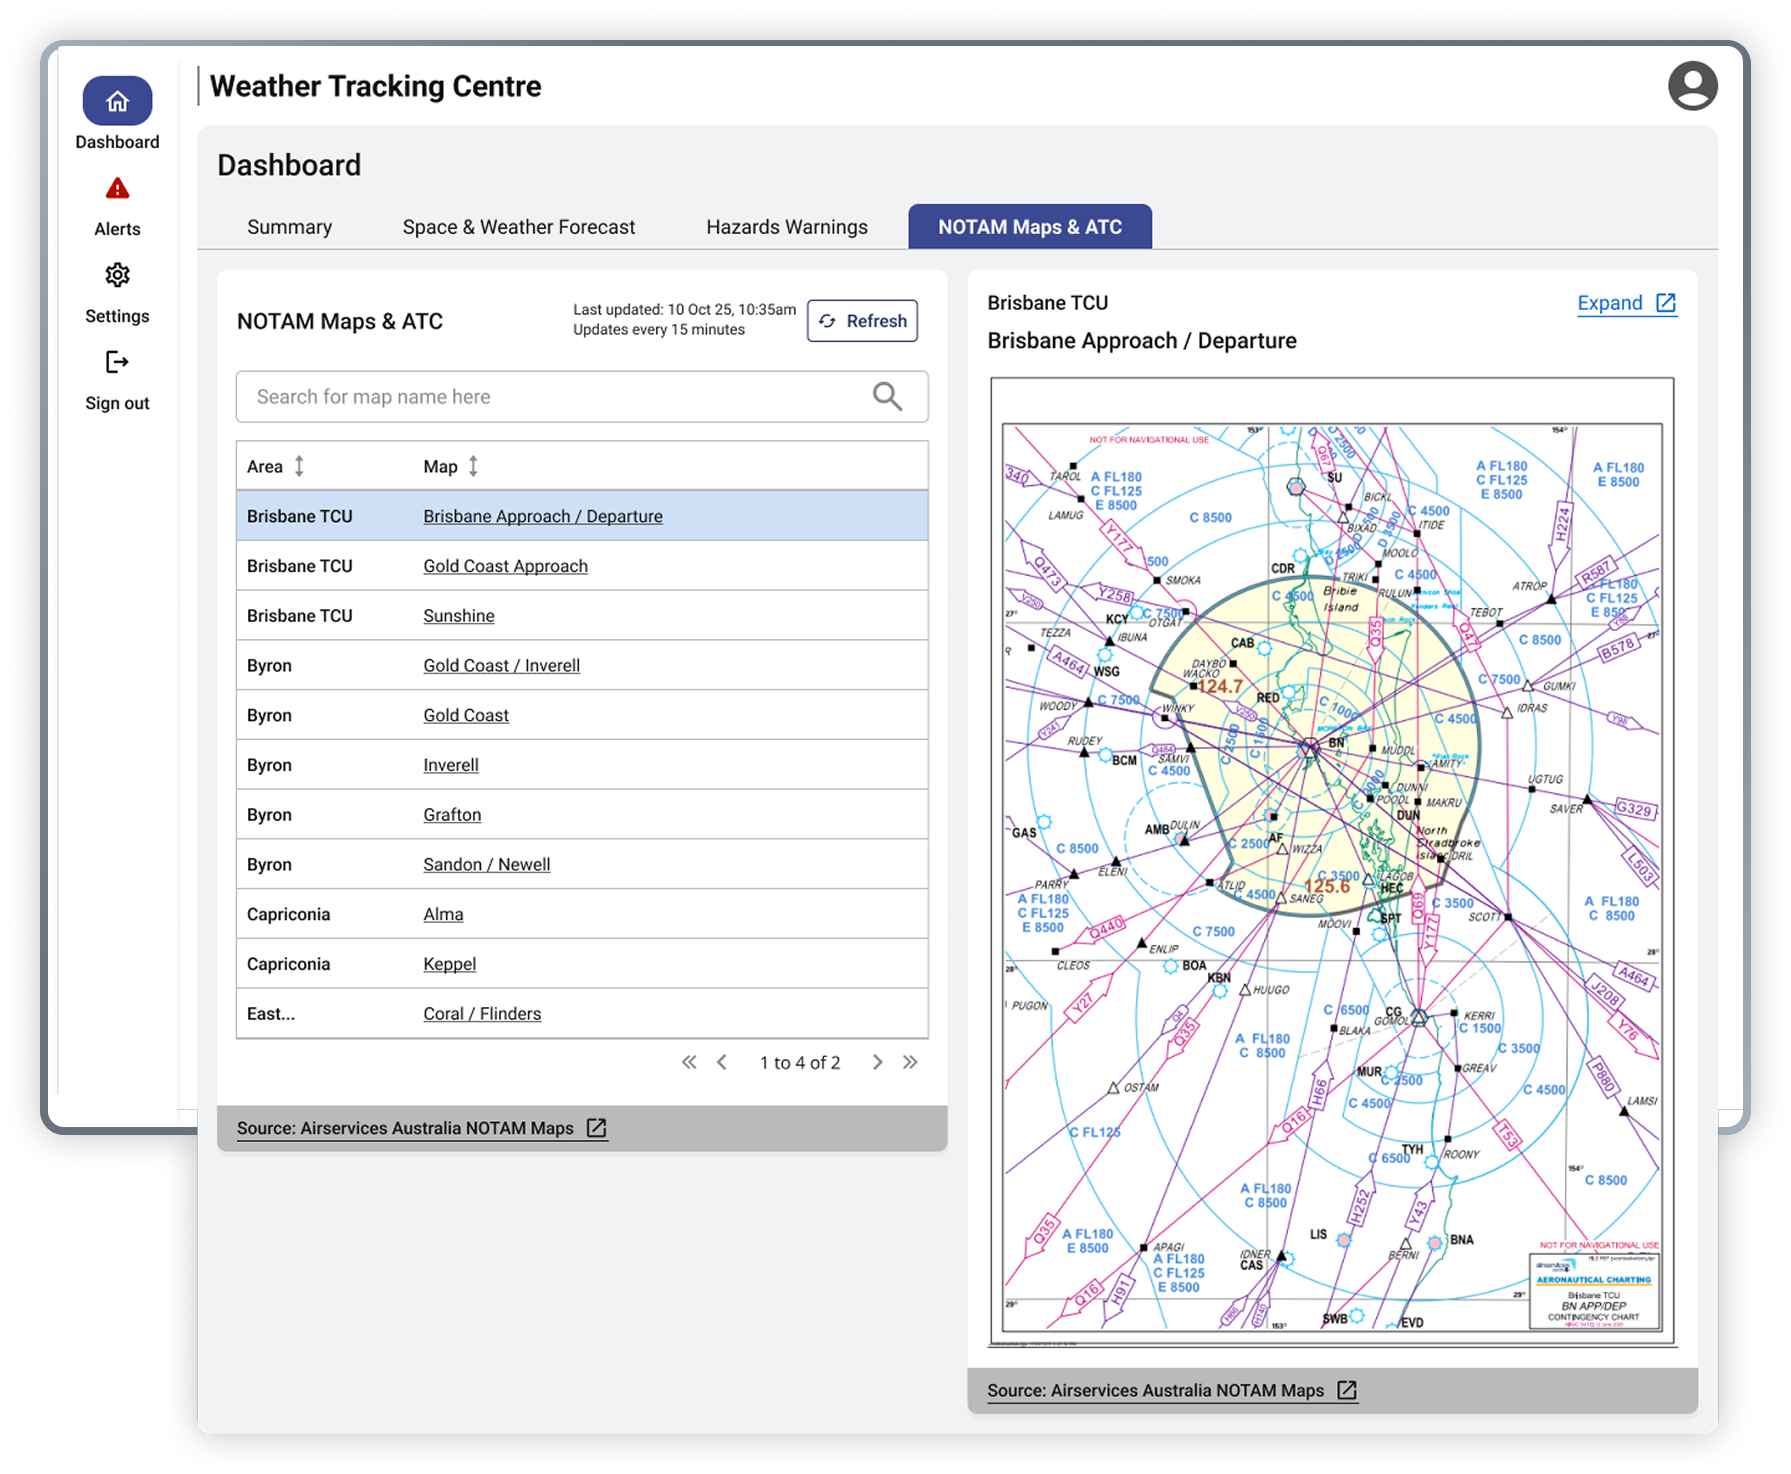
Task: Go to previous page arrow
Action: point(722,1062)
